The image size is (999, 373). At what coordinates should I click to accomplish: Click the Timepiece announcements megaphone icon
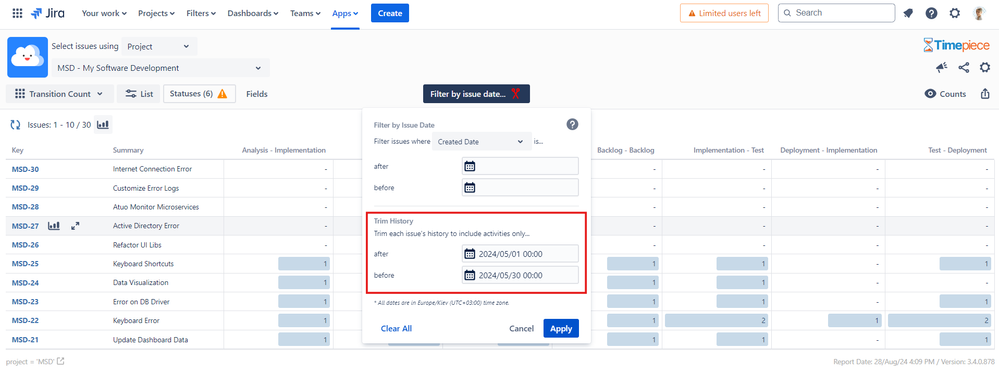pyautogui.click(x=942, y=68)
